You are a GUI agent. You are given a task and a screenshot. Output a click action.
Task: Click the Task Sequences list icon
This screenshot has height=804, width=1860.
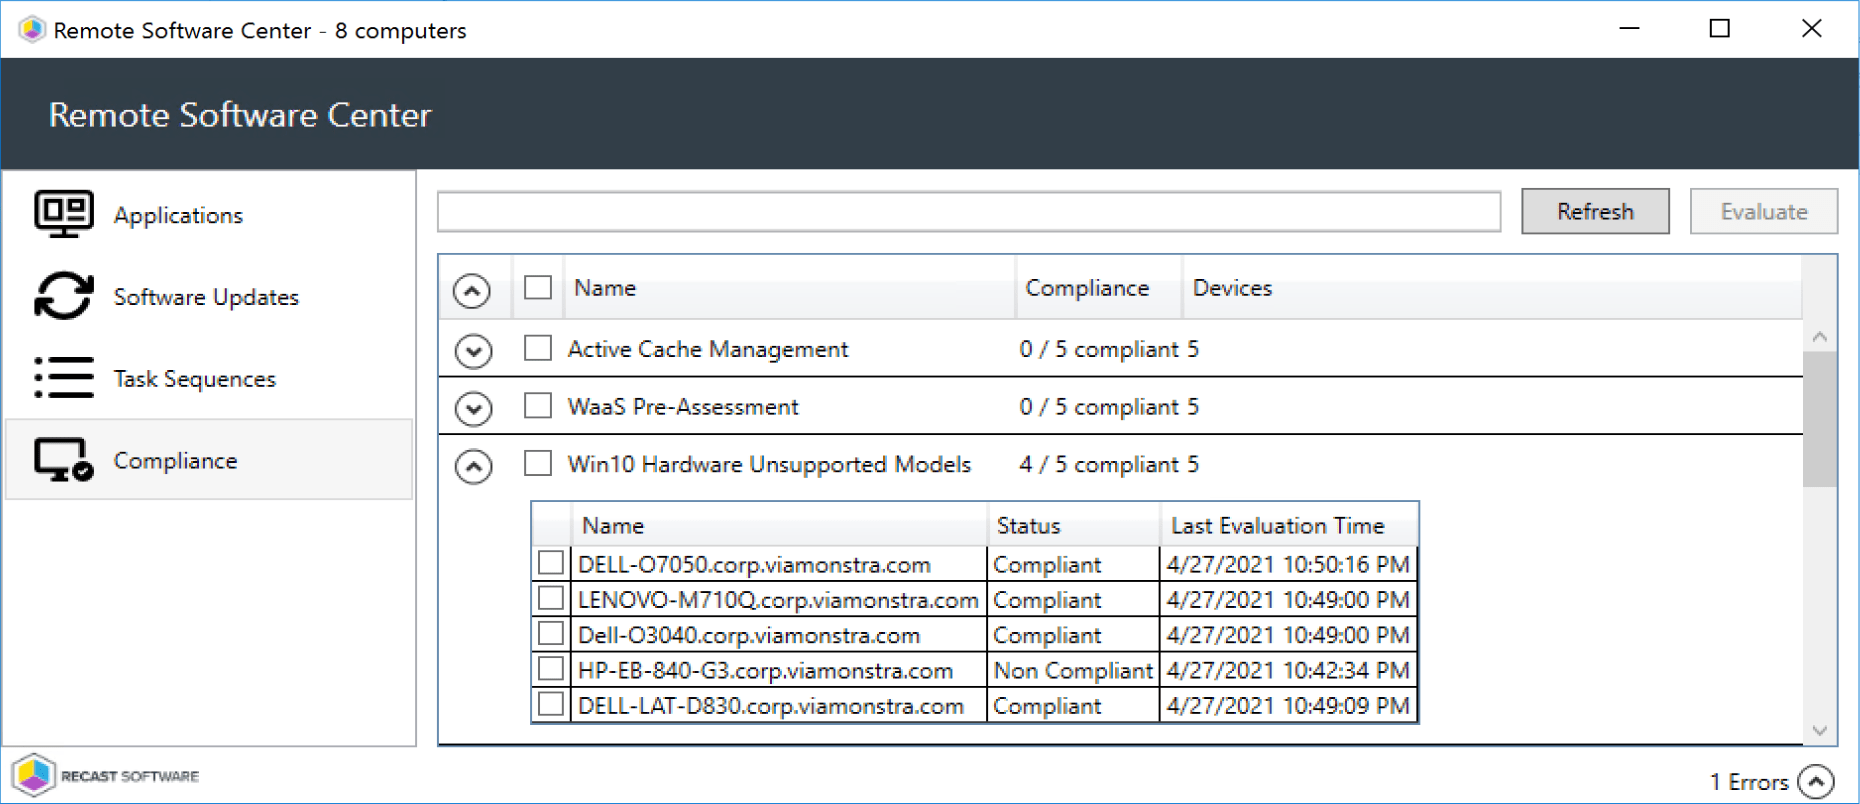coord(64,378)
